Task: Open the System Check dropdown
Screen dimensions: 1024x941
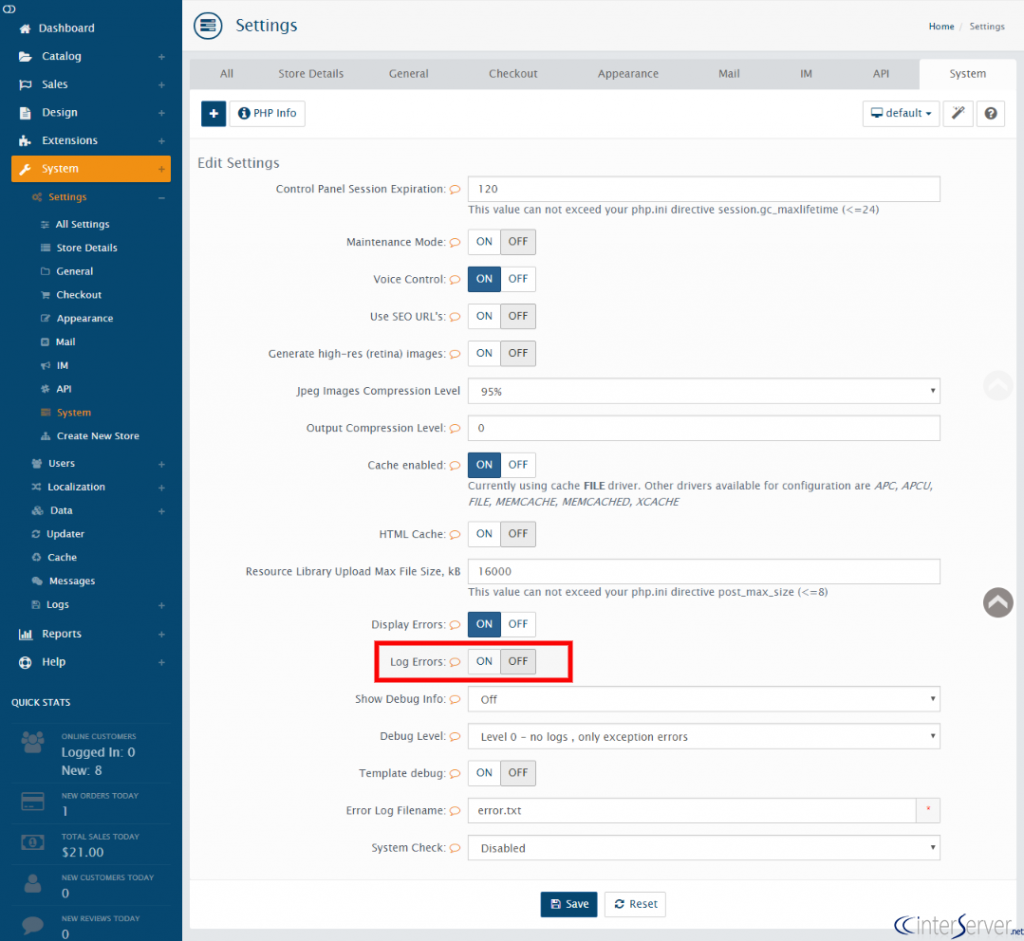Action: (x=703, y=848)
